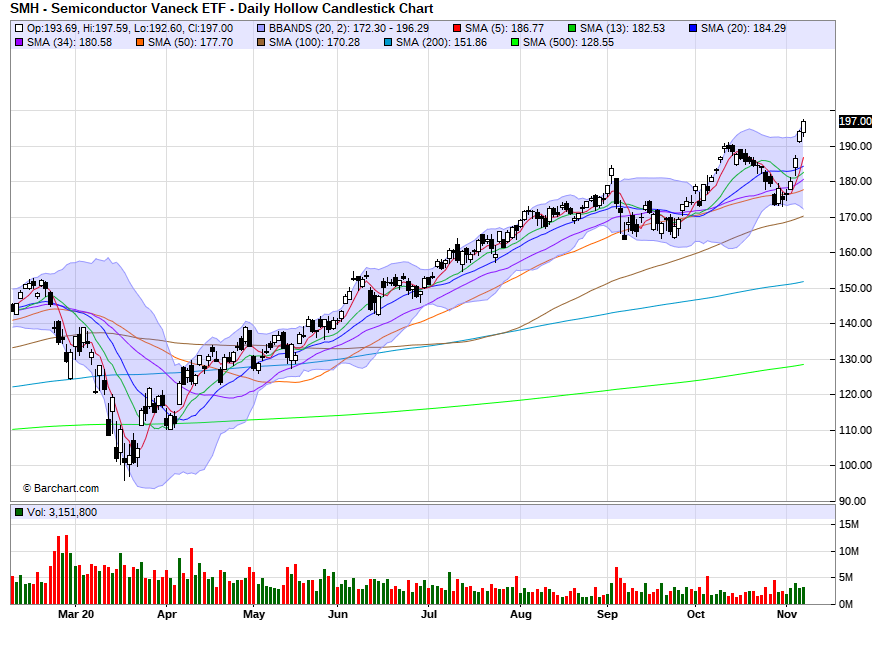
Task: Select the SMA (34): 180.58 label
Action: coord(69,42)
